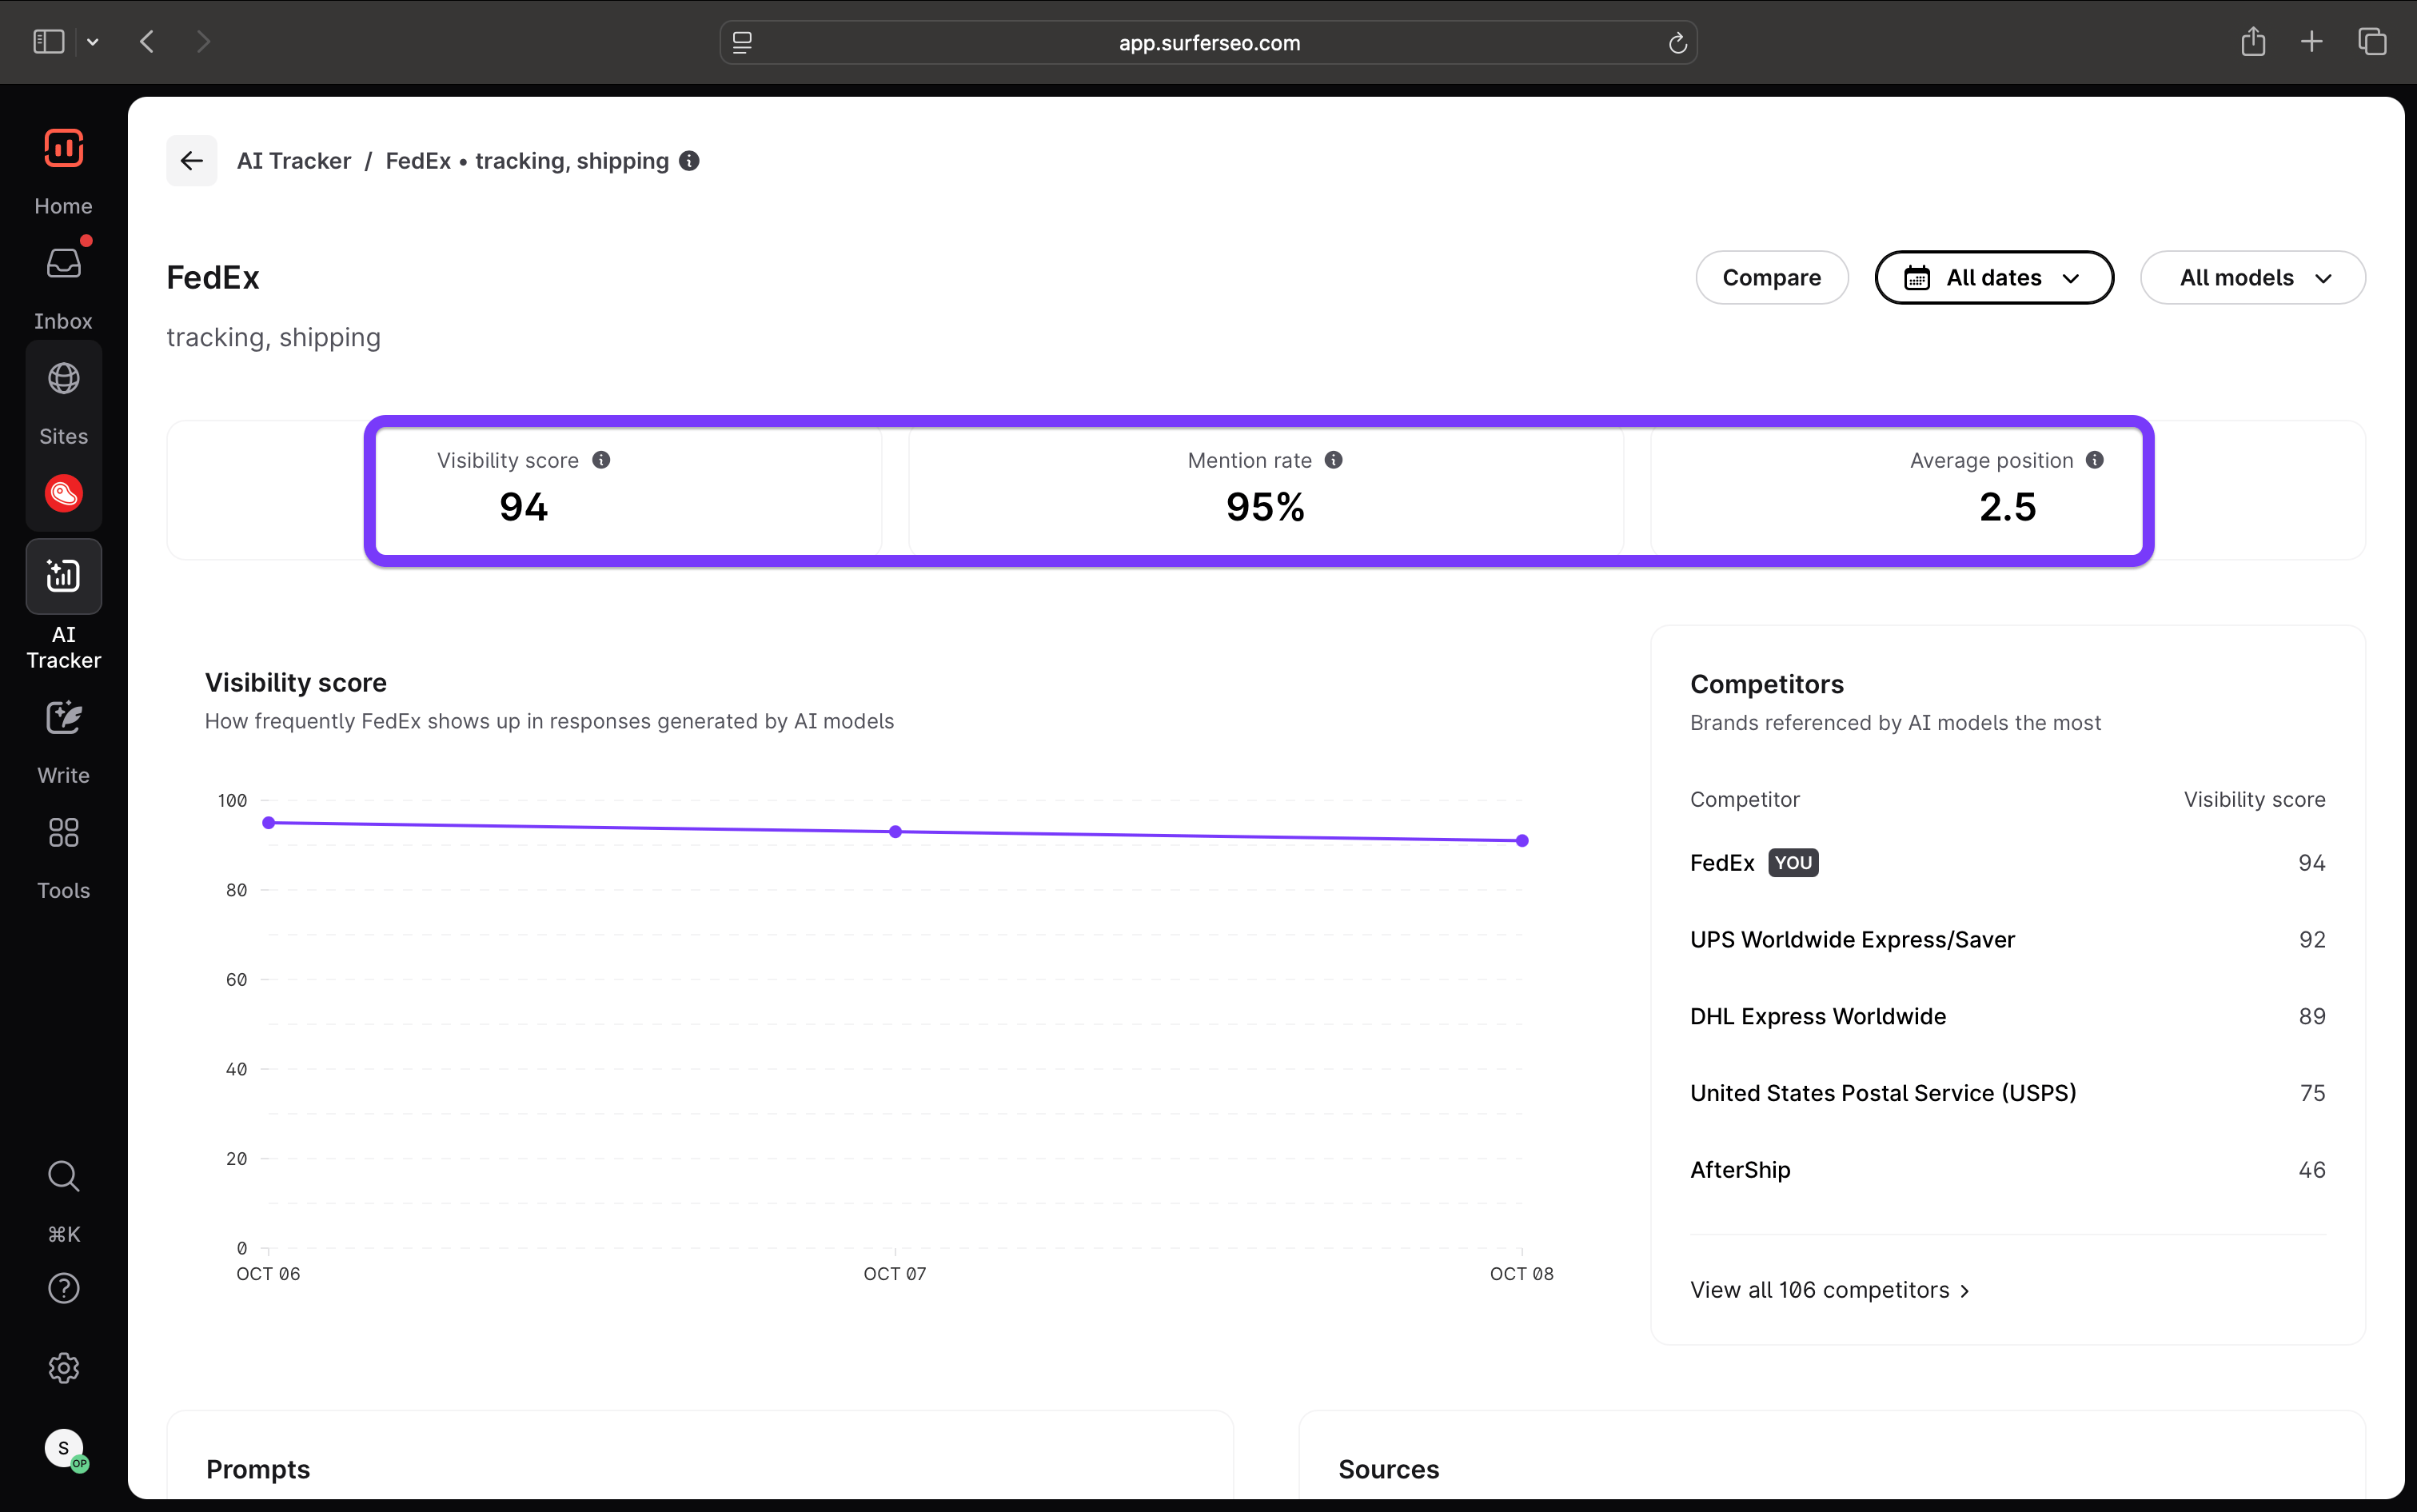Open the help question mark icon
2417x1512 pixels.
tap(63, 1288)
